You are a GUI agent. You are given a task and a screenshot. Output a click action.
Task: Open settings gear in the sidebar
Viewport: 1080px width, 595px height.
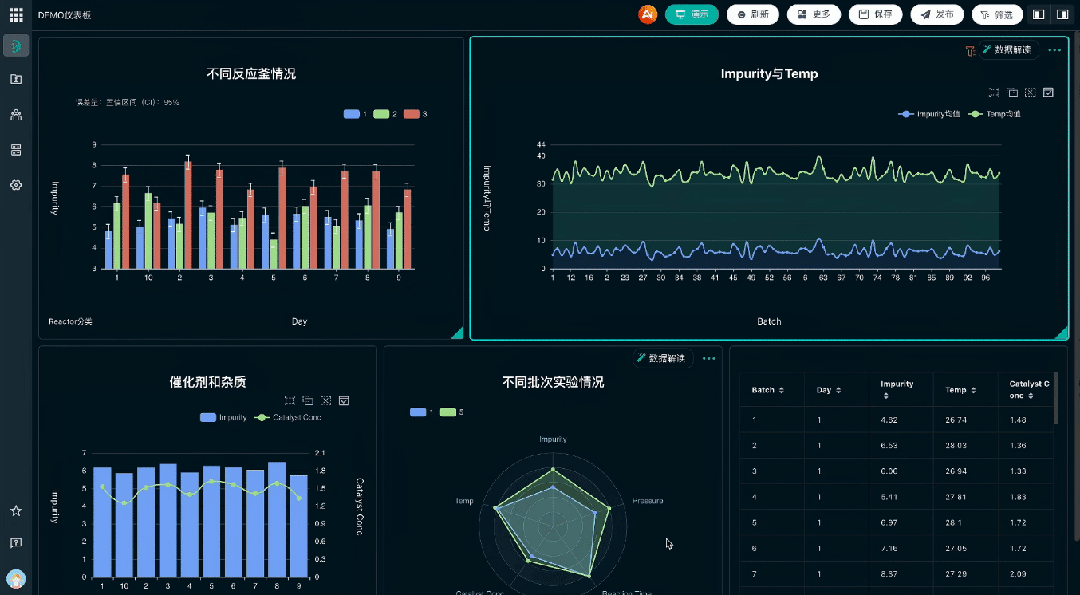click(x=16, y=185)
